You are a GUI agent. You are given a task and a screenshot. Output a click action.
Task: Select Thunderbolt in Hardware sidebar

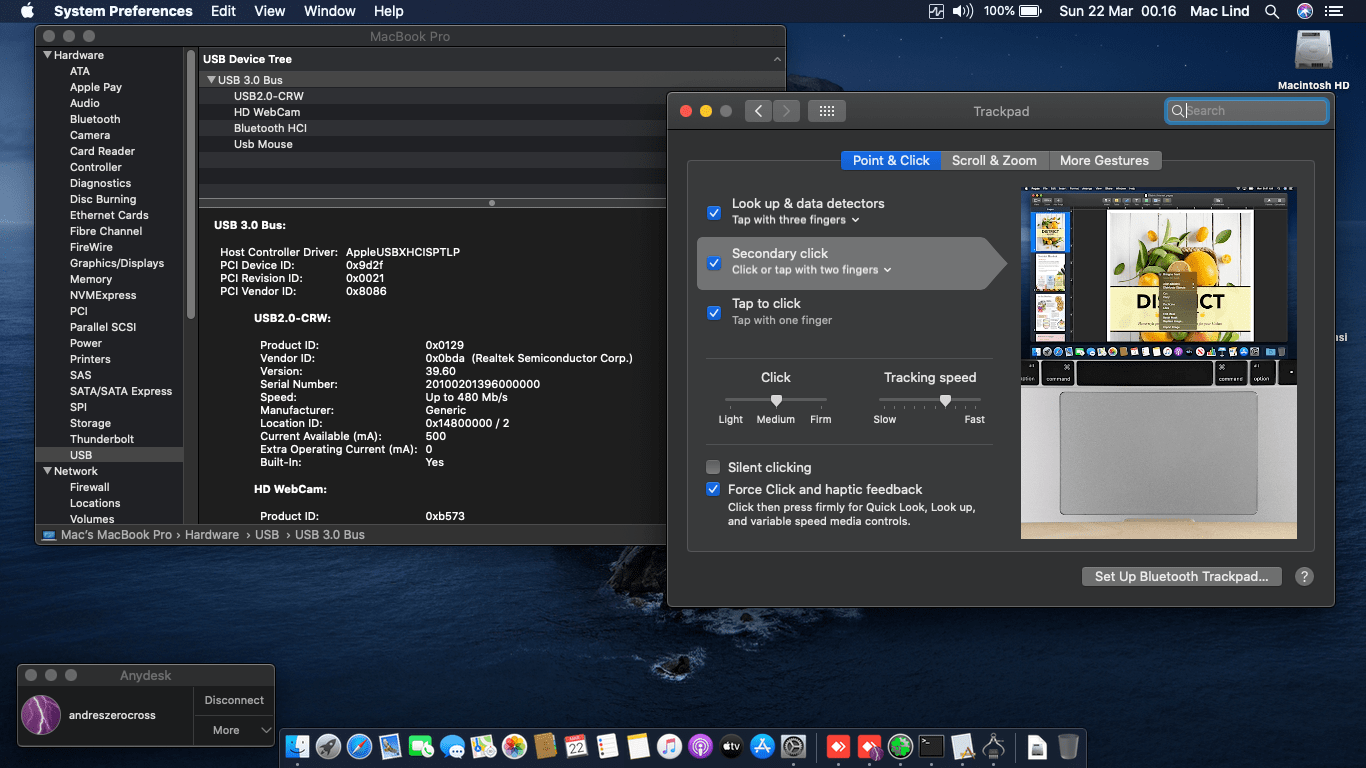click(x=102, y=439)
